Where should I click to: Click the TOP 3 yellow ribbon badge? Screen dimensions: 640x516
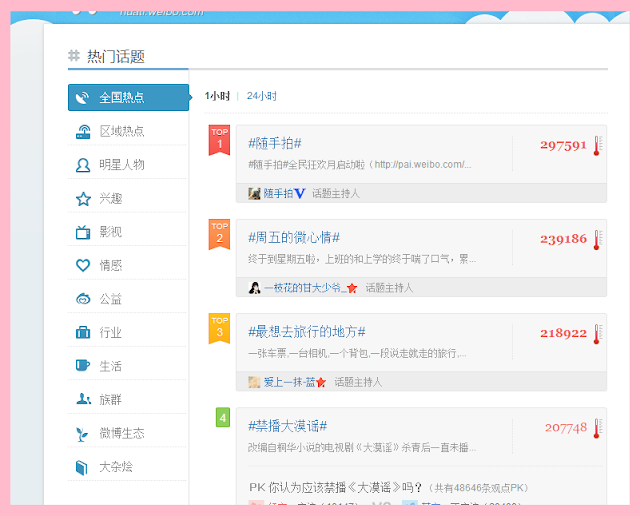tap(219, 329)
